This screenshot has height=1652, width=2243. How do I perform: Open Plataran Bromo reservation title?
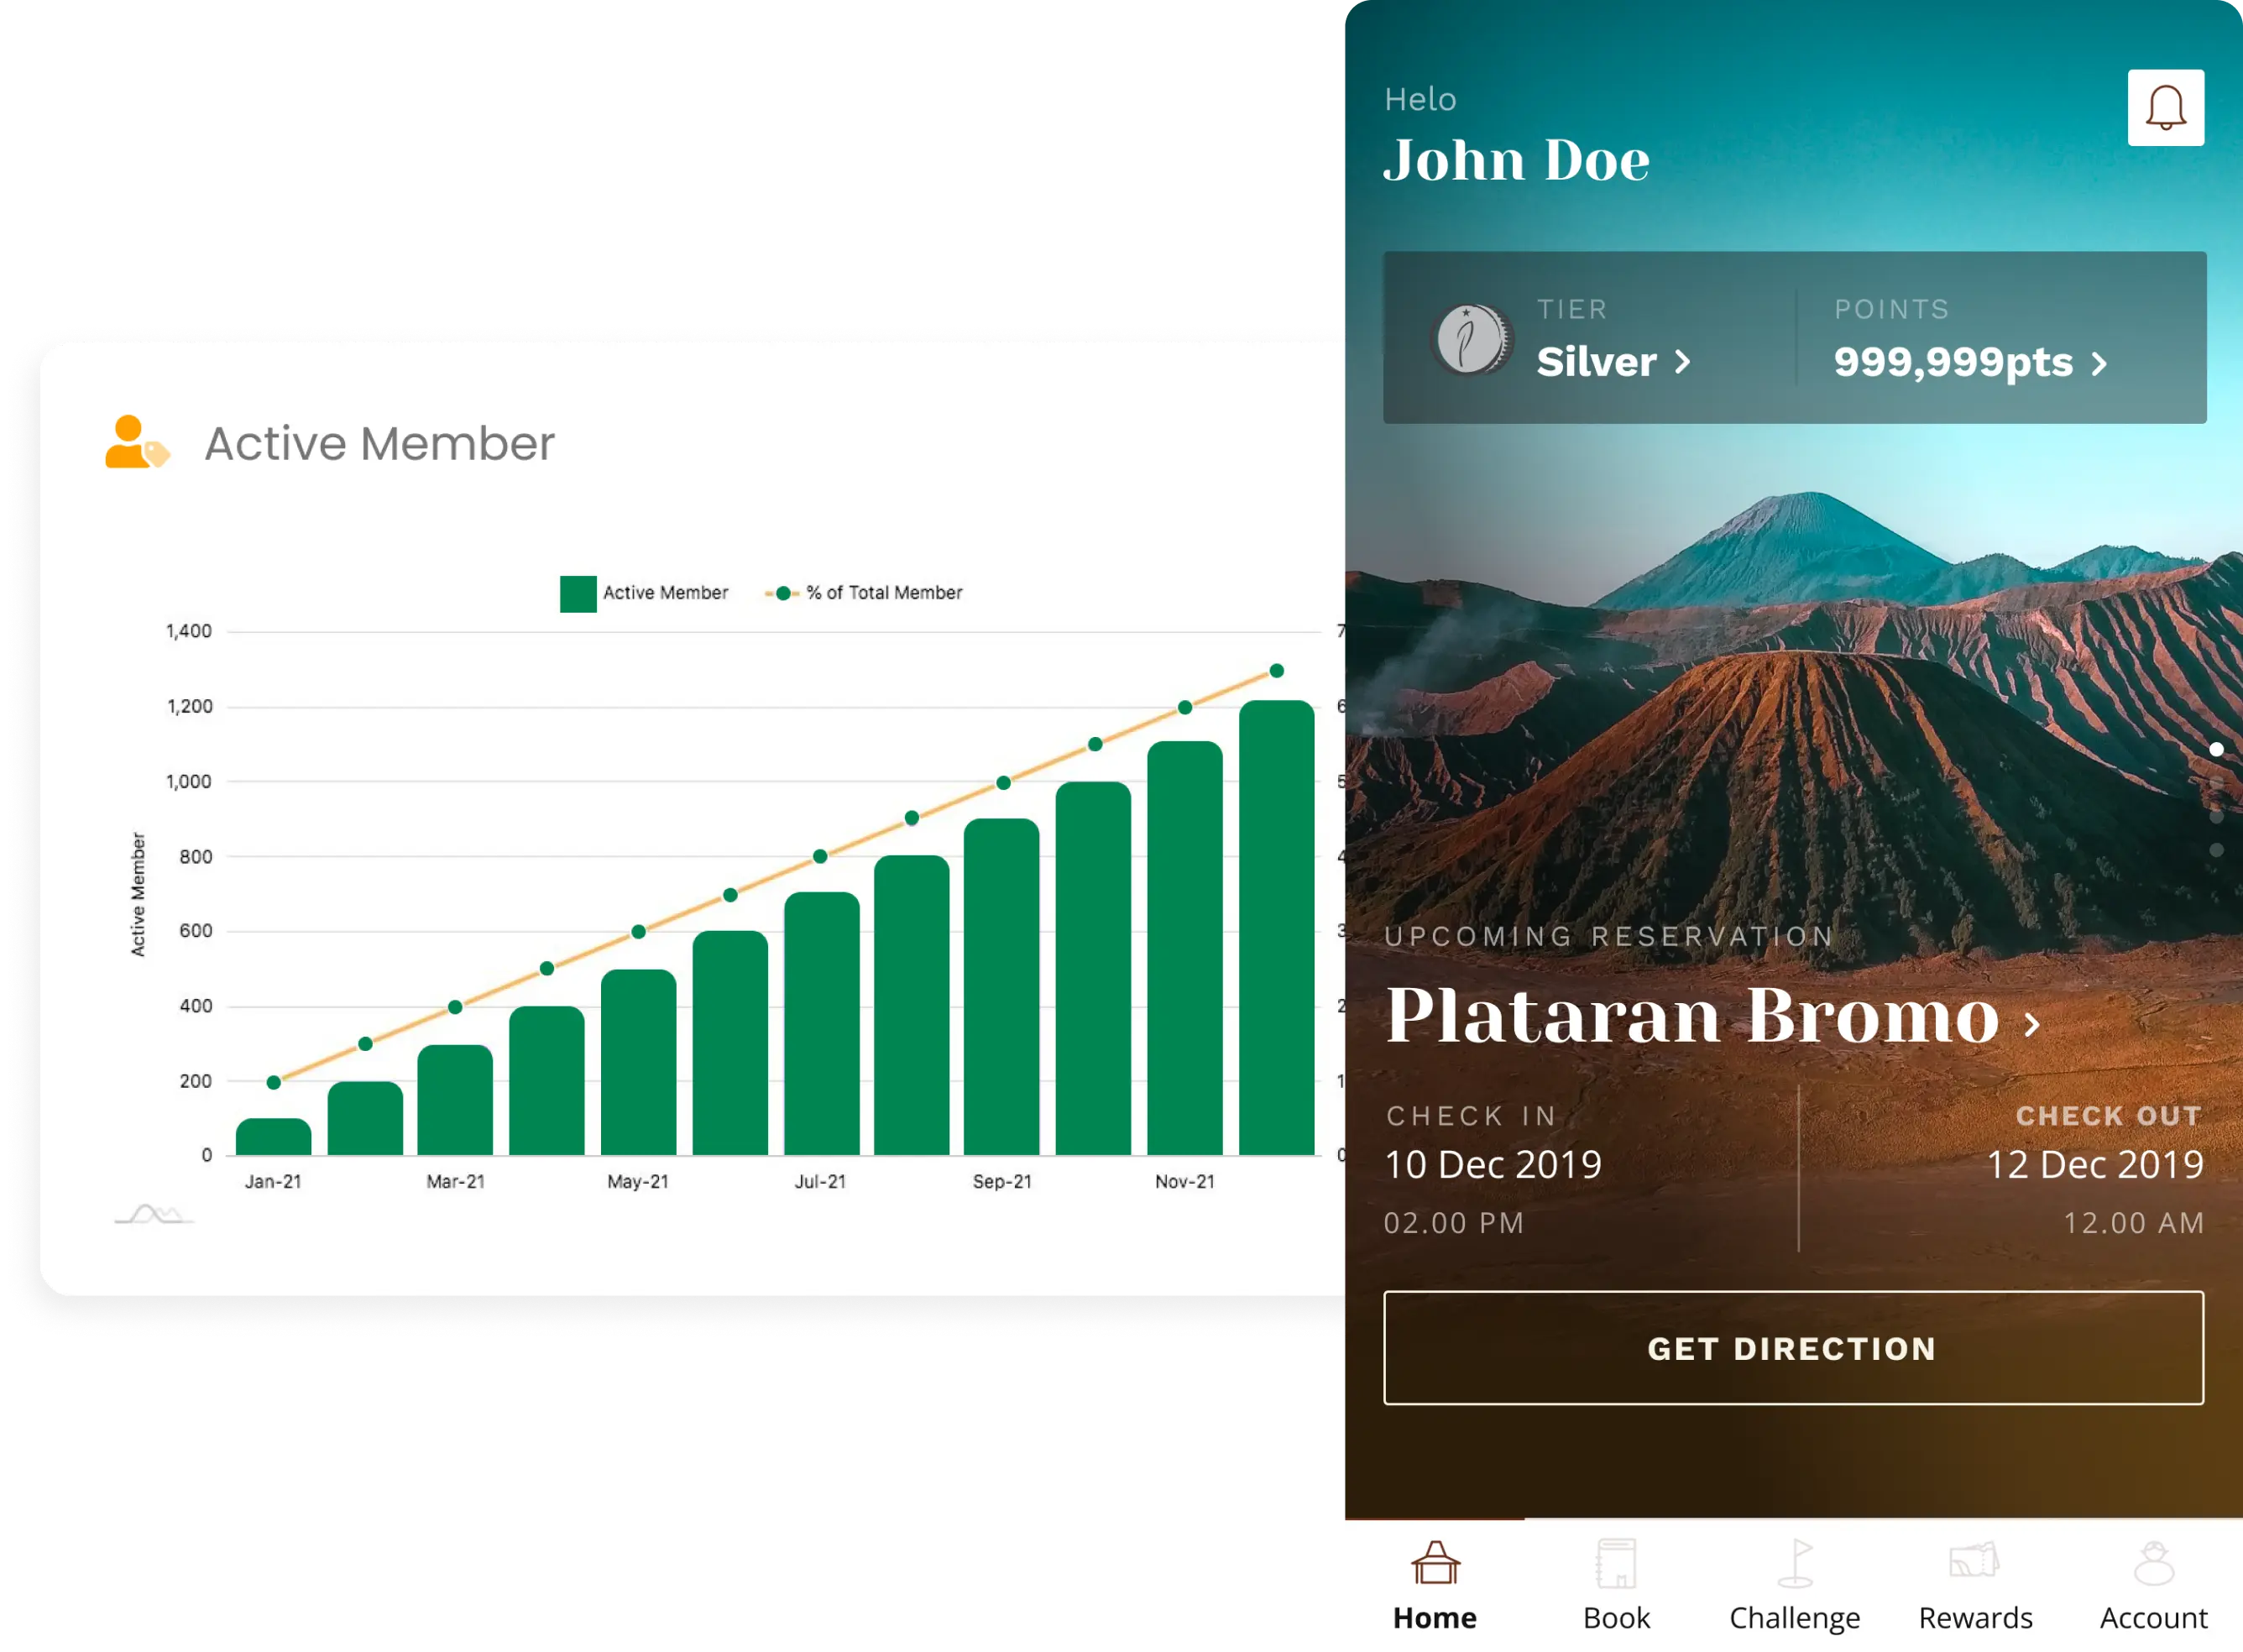tap(1692, 1015)
